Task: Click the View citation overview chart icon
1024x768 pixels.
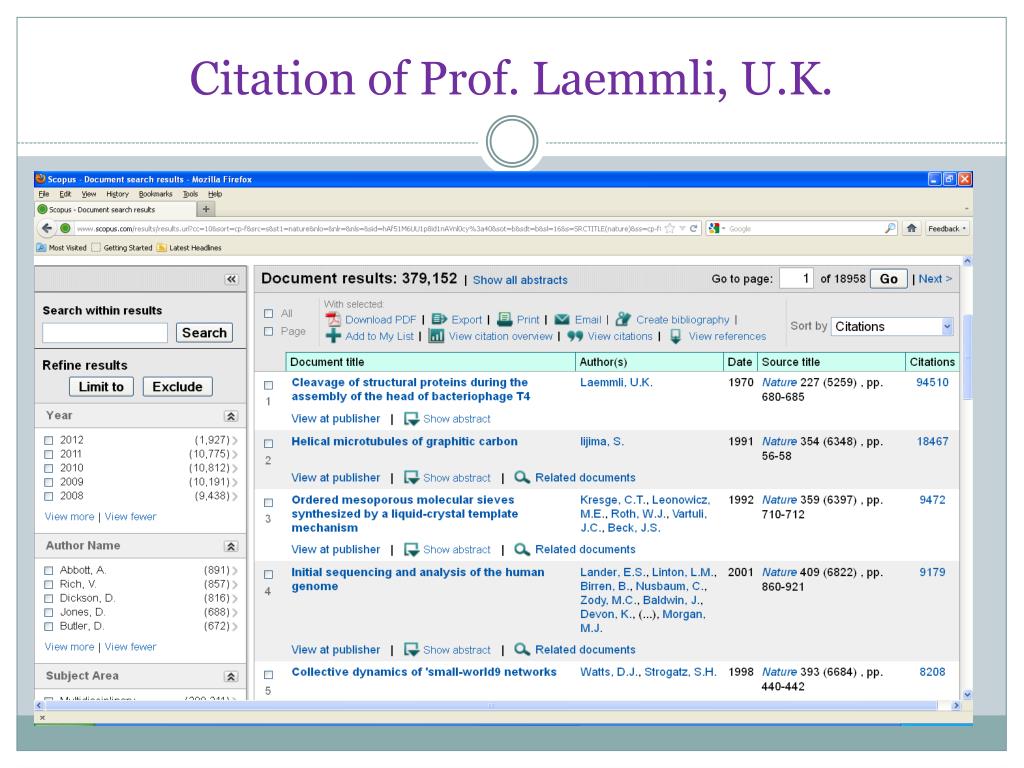Action: pyautogui.click(x=436, y=336)
